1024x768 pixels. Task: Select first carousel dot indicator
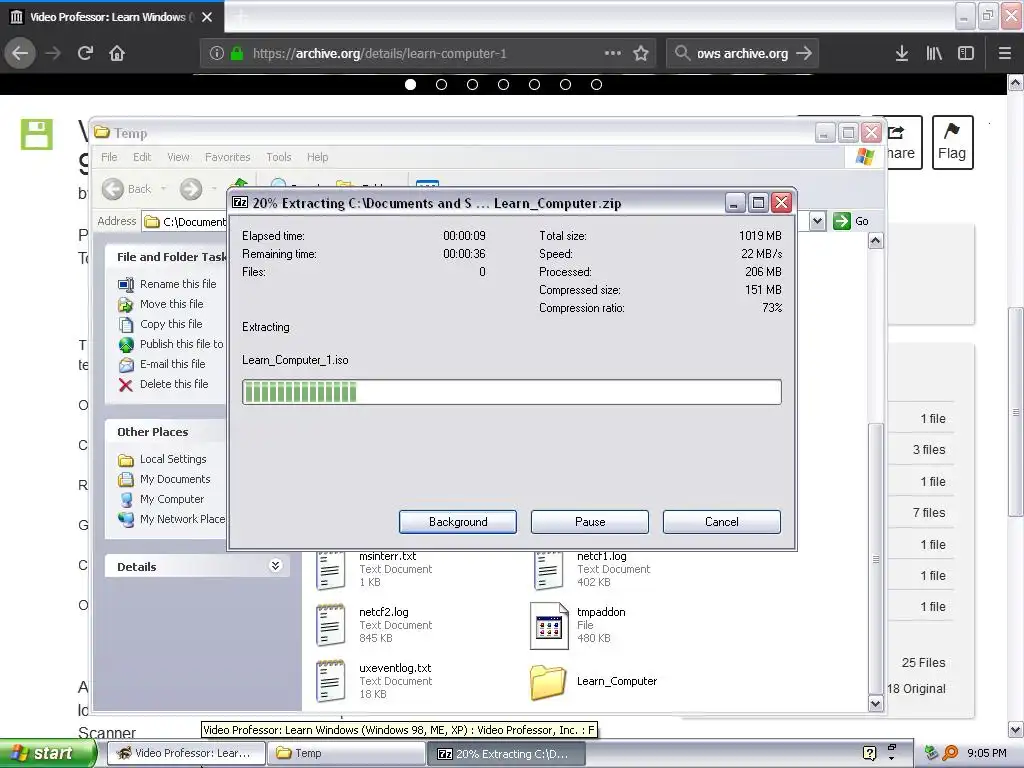410,84
